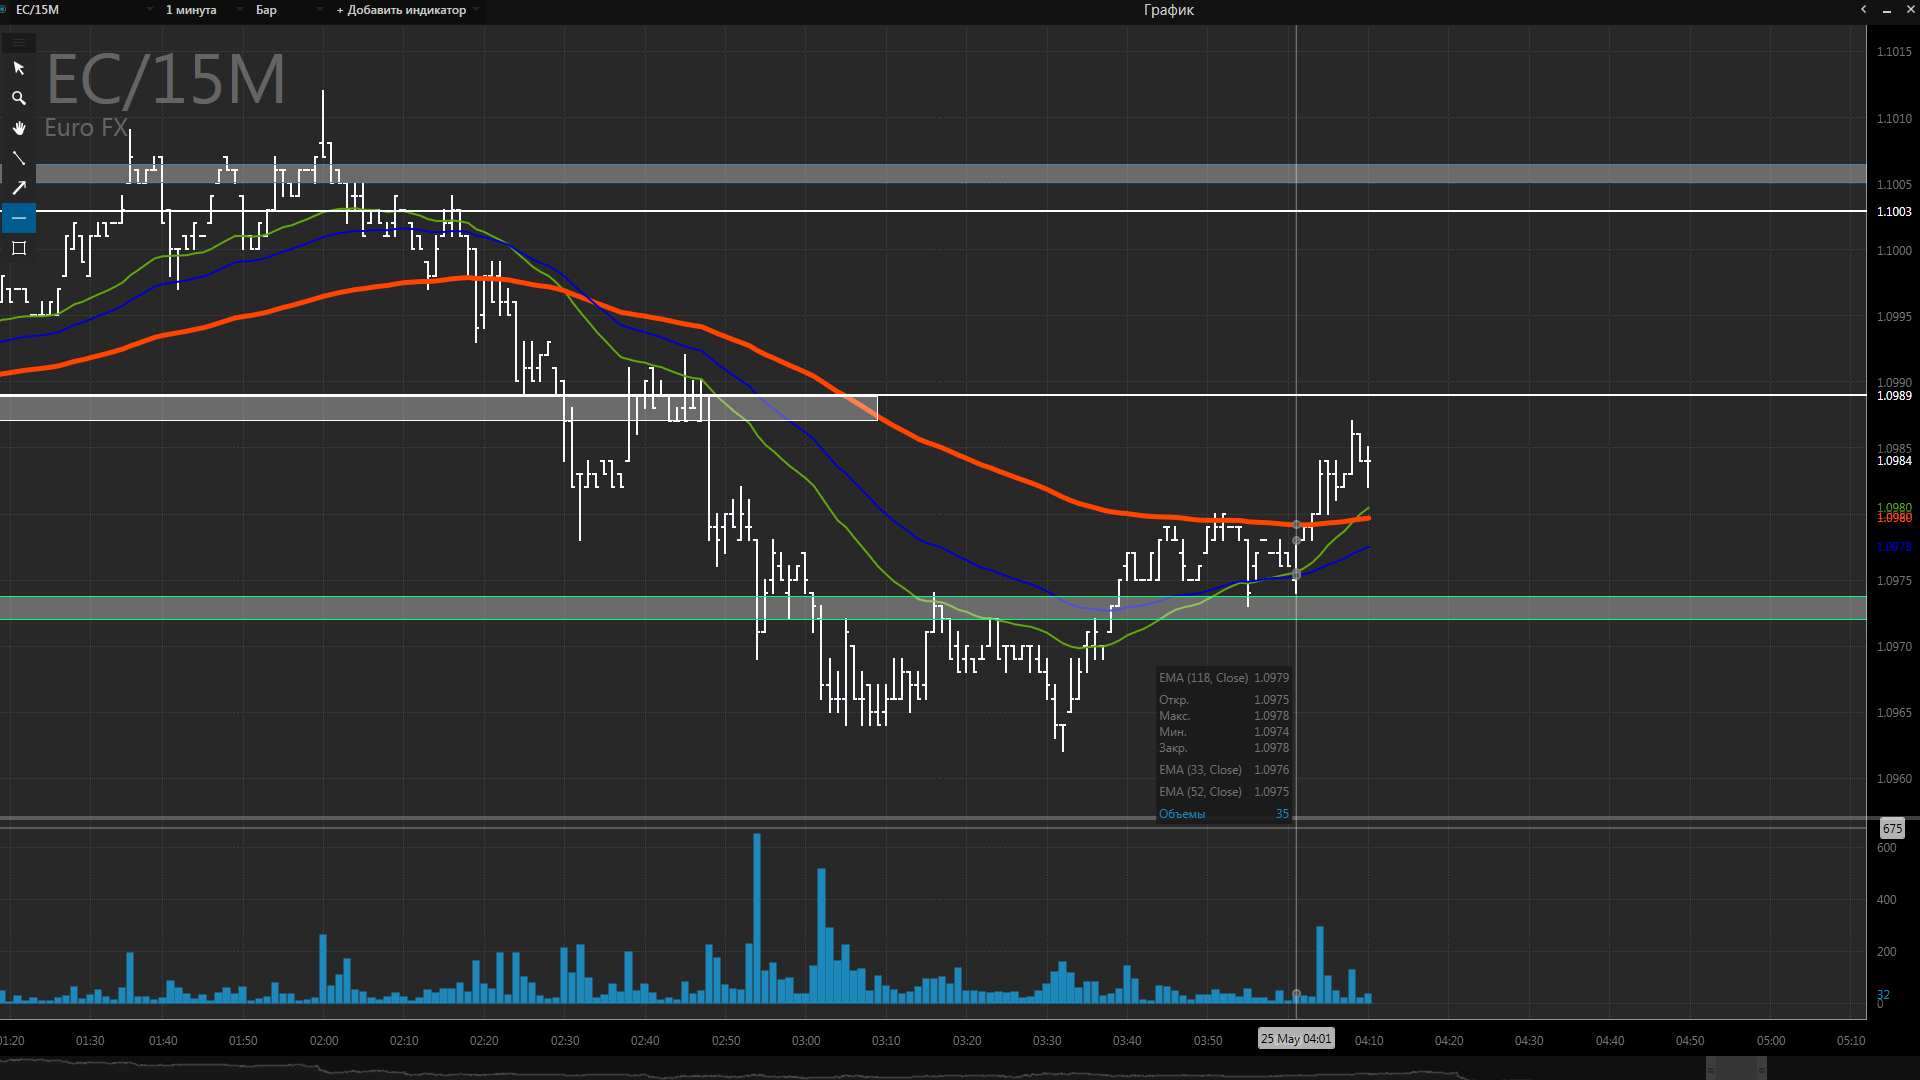Click left handle of navigator scroll range

pos(1711,1068)
